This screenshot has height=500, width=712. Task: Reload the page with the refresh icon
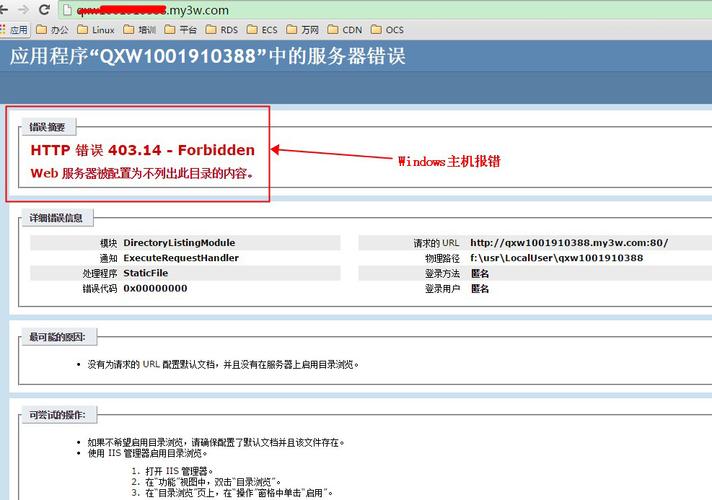[44, 10]
